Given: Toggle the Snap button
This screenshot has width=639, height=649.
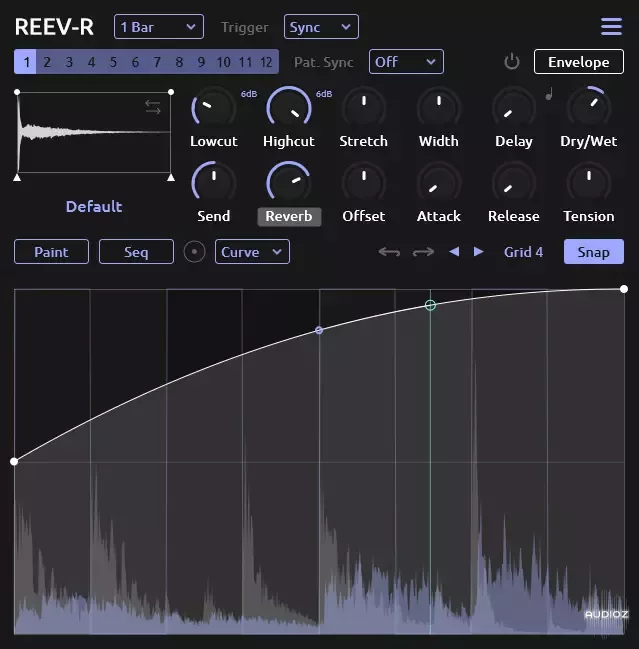Looking at the screenshot, I should 593,252.
